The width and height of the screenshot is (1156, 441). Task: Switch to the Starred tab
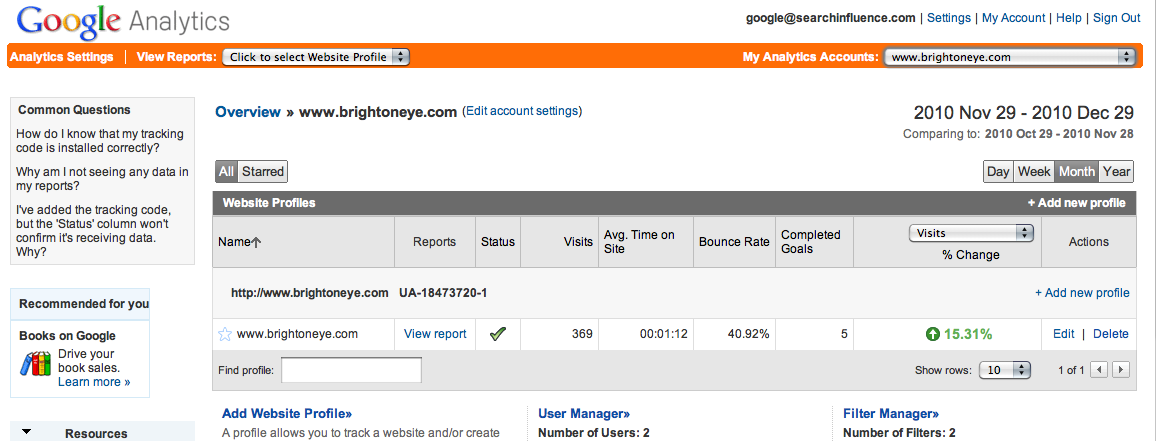click(x=263, y=171)
